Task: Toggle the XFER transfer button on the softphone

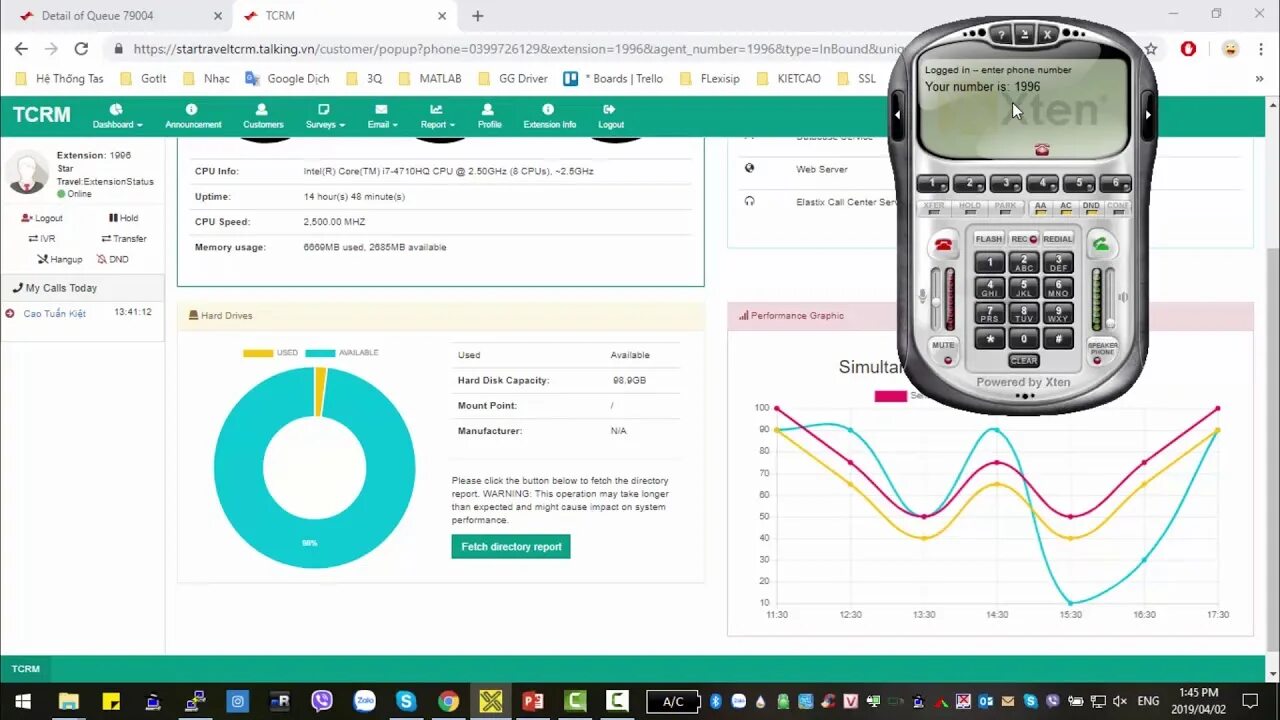Action: 933,207
